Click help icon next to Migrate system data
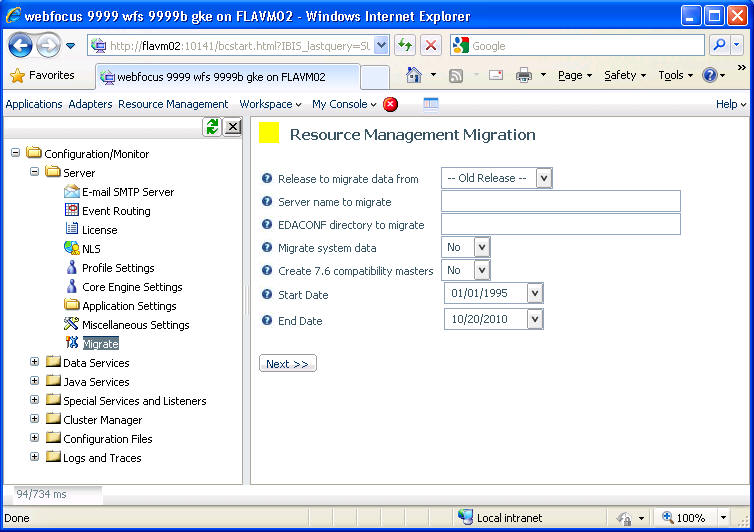Viewport: 754px width, 532px height. [267, 248]
